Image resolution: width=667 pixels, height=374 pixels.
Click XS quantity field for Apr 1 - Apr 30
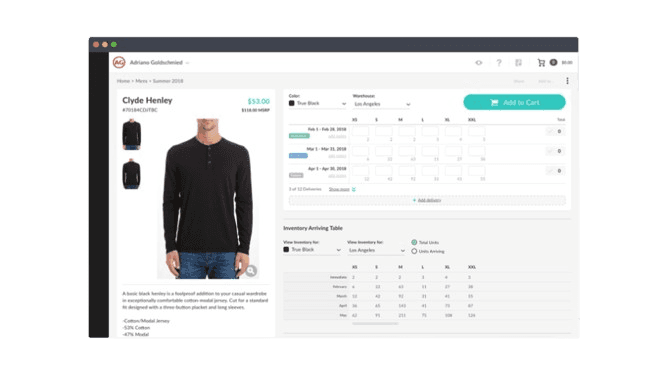click(360, 171)
